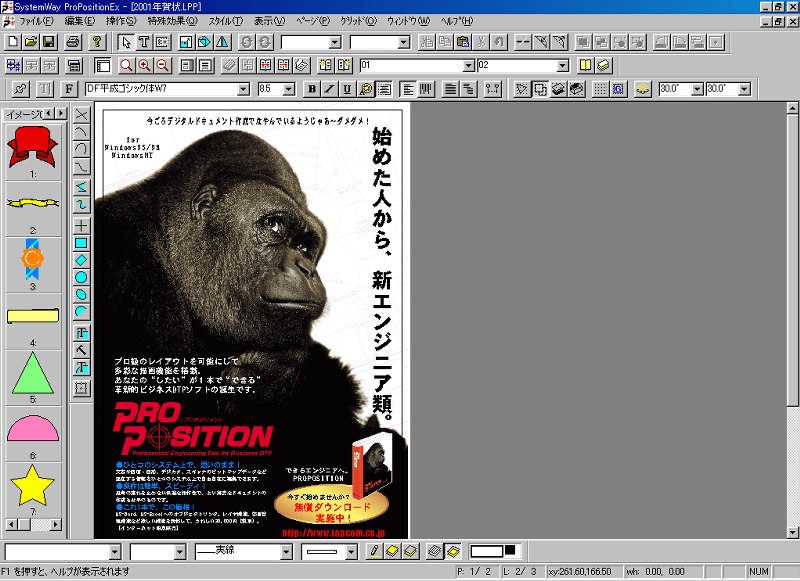Select the arrow pointer tool
Screen dimensions: 800x581
pos(126,42)
